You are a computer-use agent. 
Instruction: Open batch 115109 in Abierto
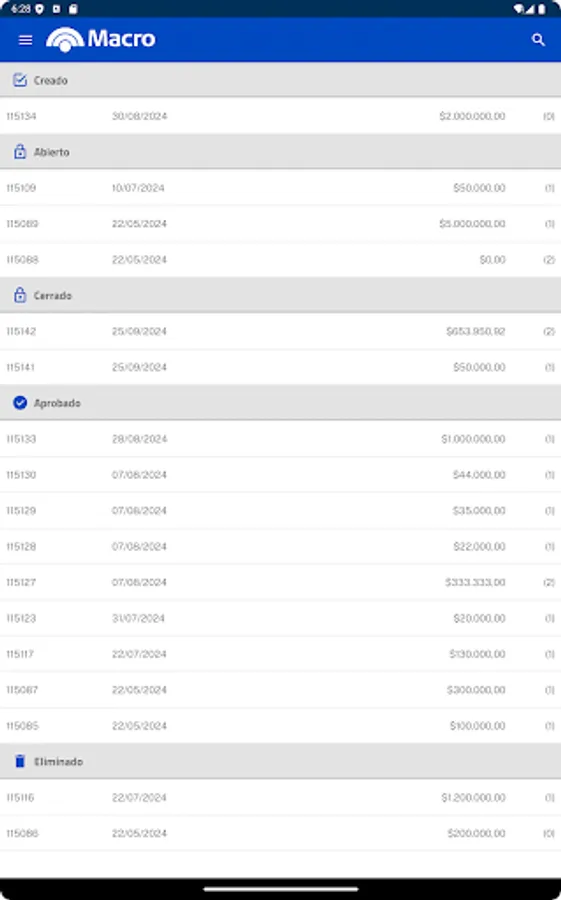280,188
